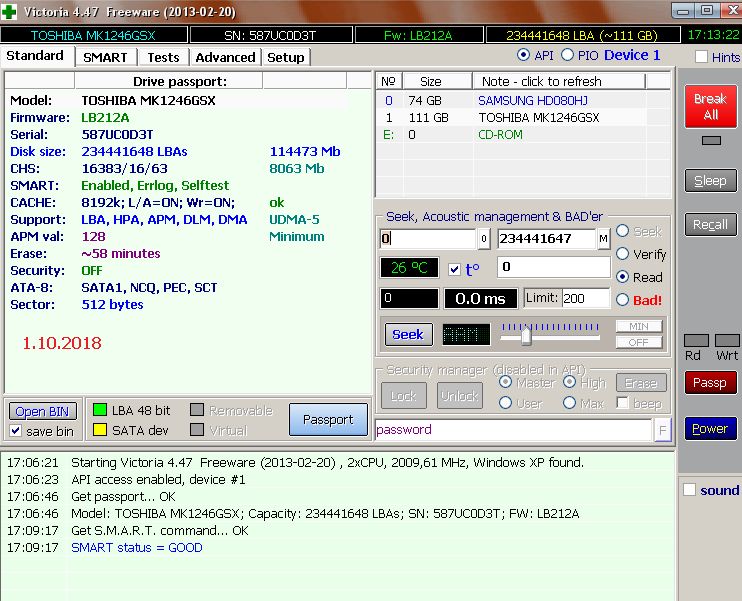Switch to the Standard tab
The image size is (742, 601).
click(x=36, y=56)
